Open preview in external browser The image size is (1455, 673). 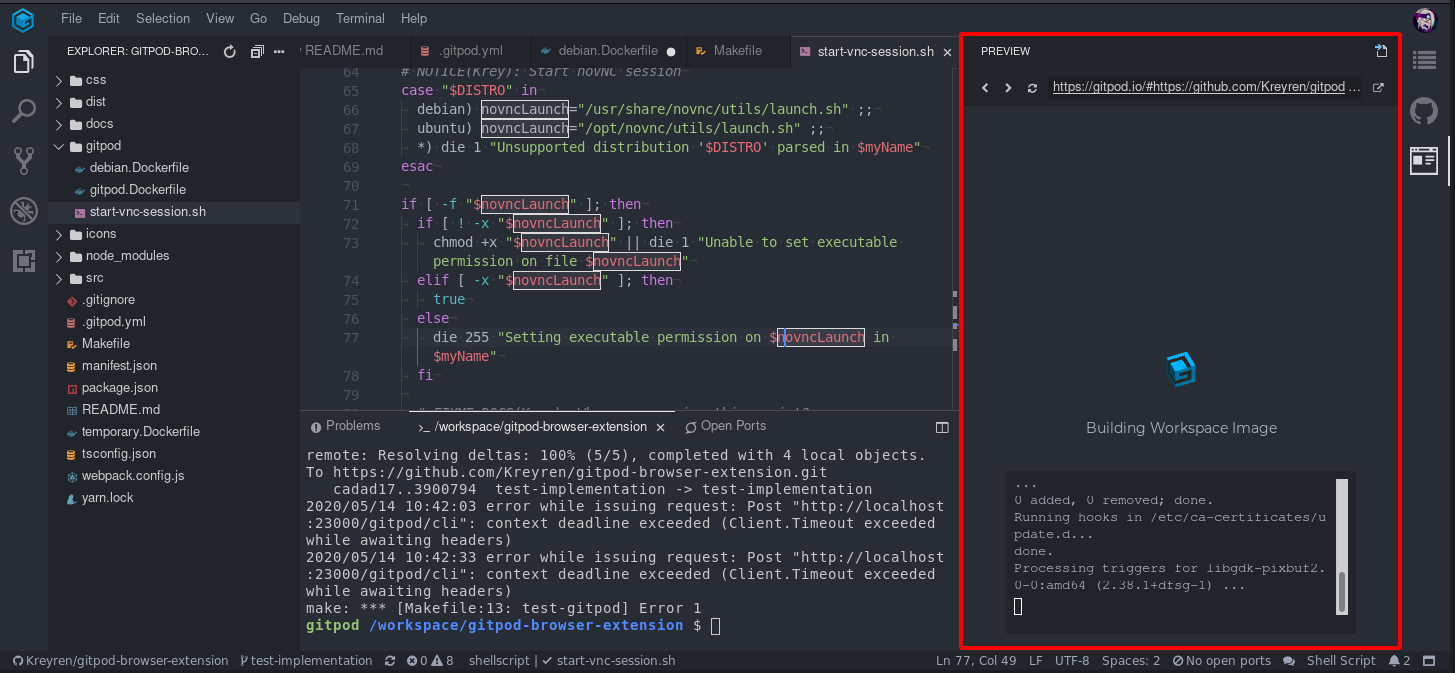click(1378, 87)
